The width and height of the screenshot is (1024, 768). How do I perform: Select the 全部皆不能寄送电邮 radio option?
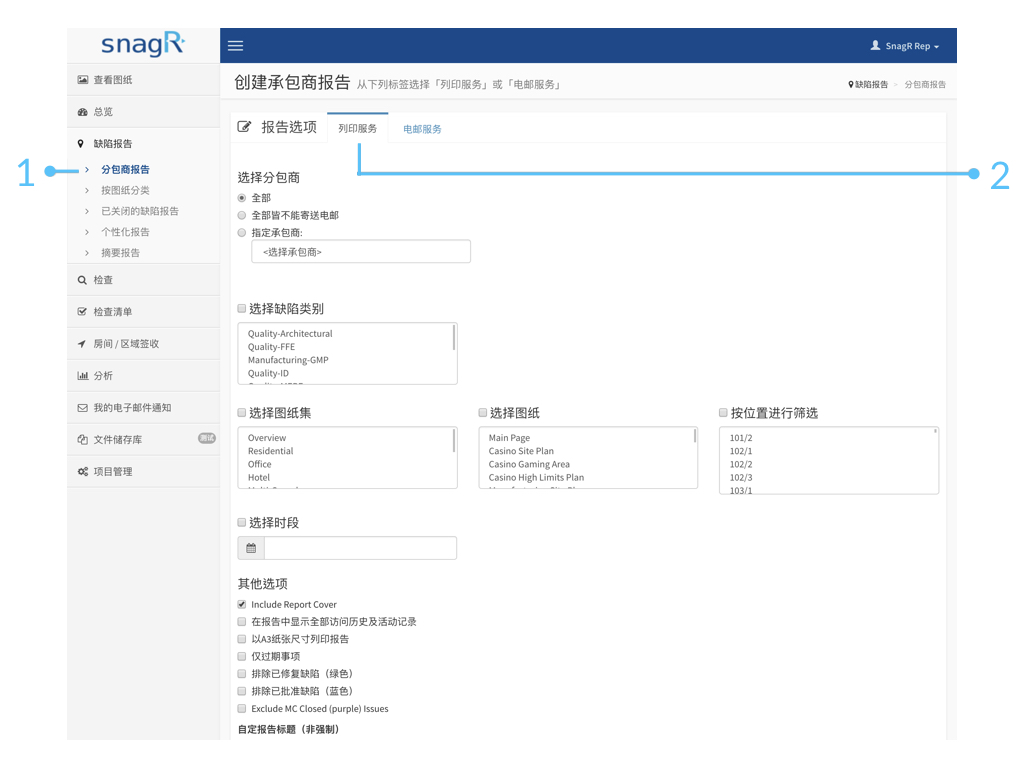(x=242, y=216)
